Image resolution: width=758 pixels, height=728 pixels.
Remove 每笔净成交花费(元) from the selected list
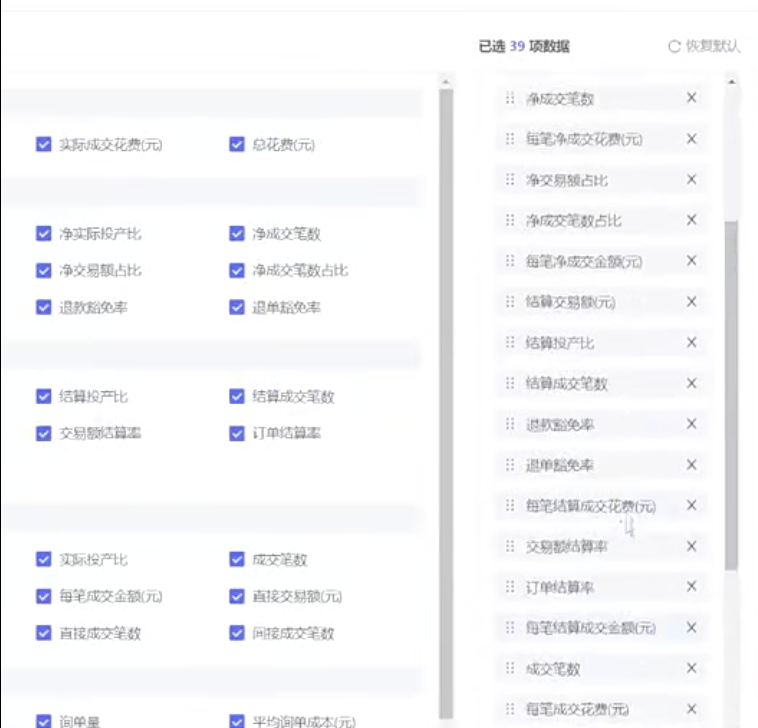click(692, 139)
